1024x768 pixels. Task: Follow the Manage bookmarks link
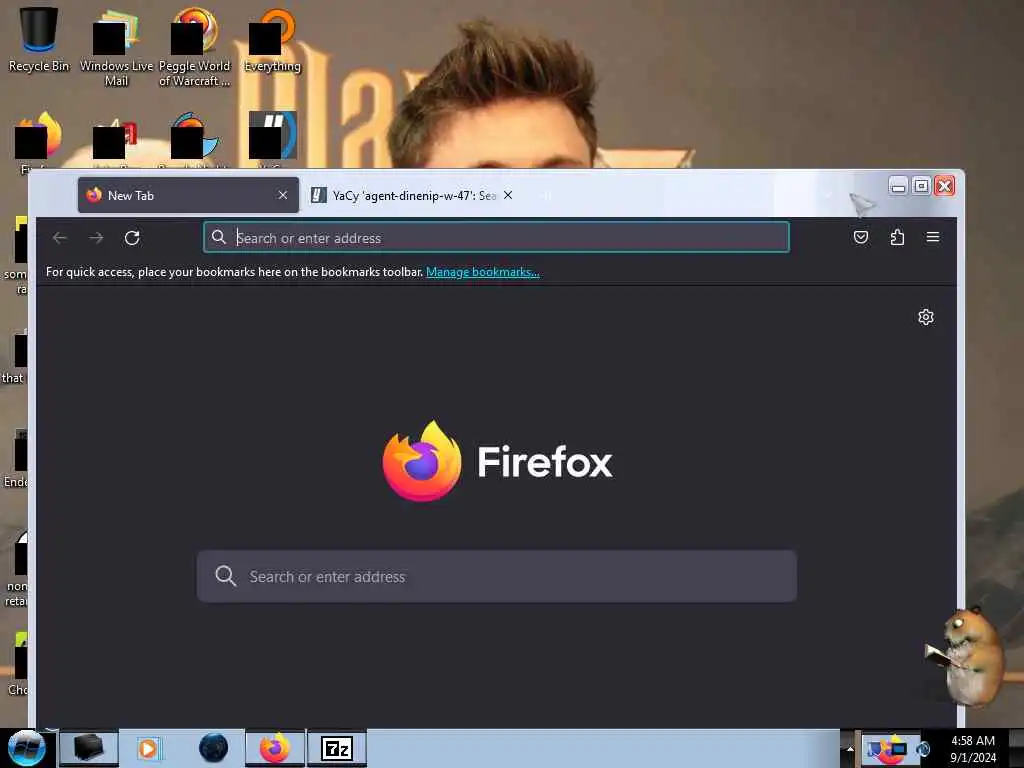(x=483, y=272)
